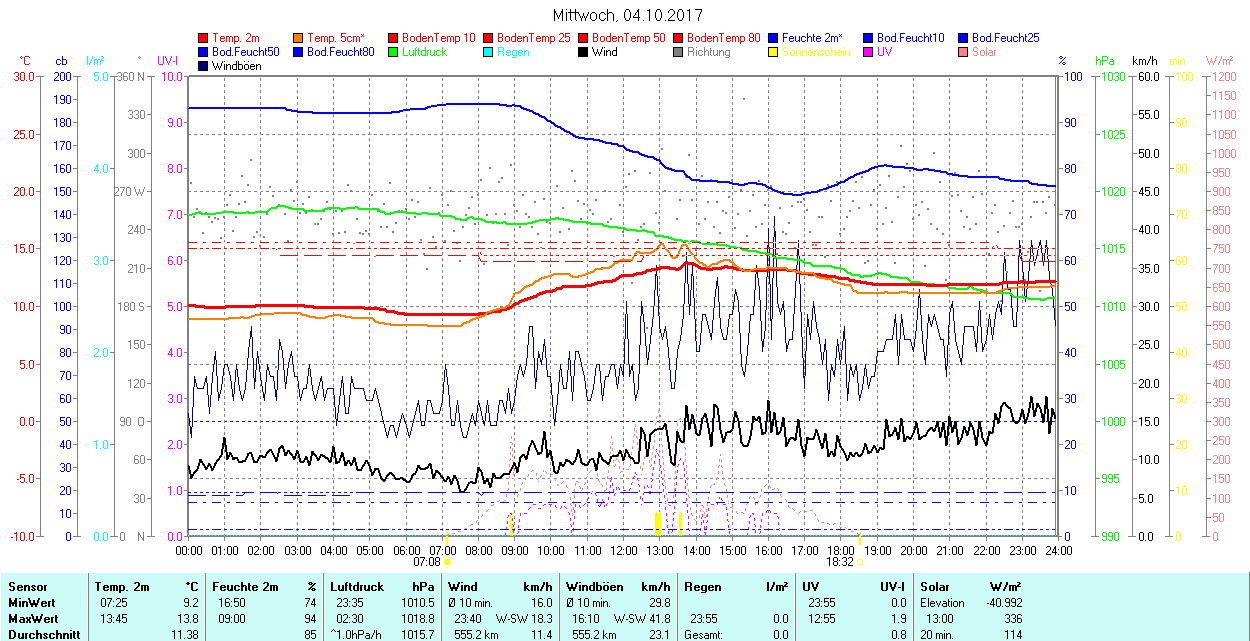Click the Bod.Feucht80 legend label
1250x641 pixels.
pos(340,52)
